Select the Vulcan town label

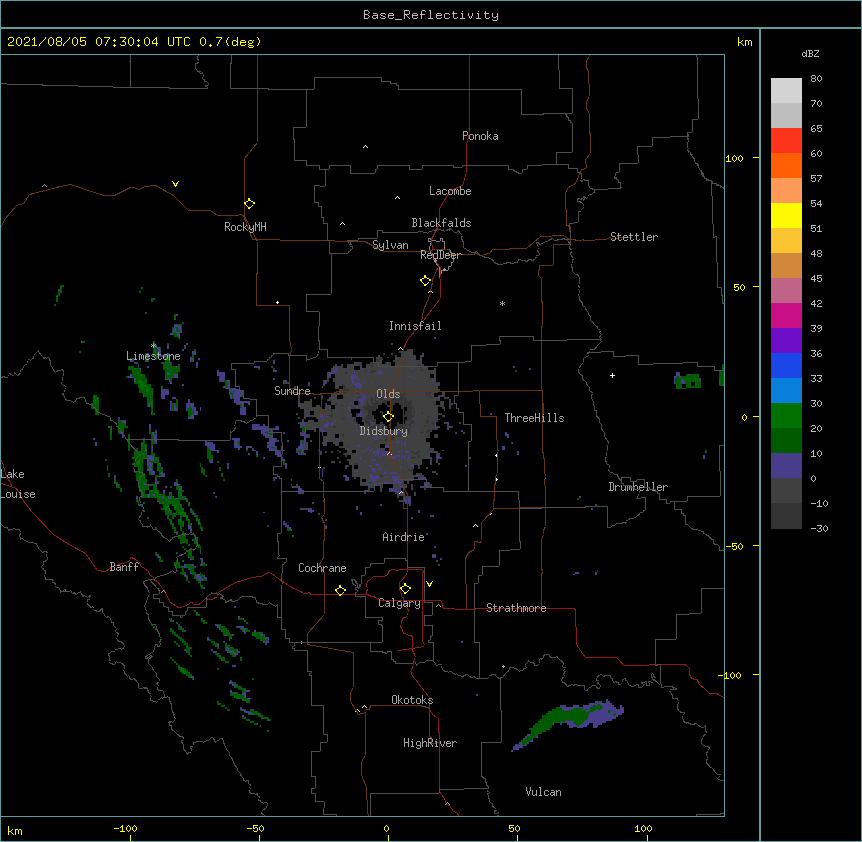coord(543,792)
